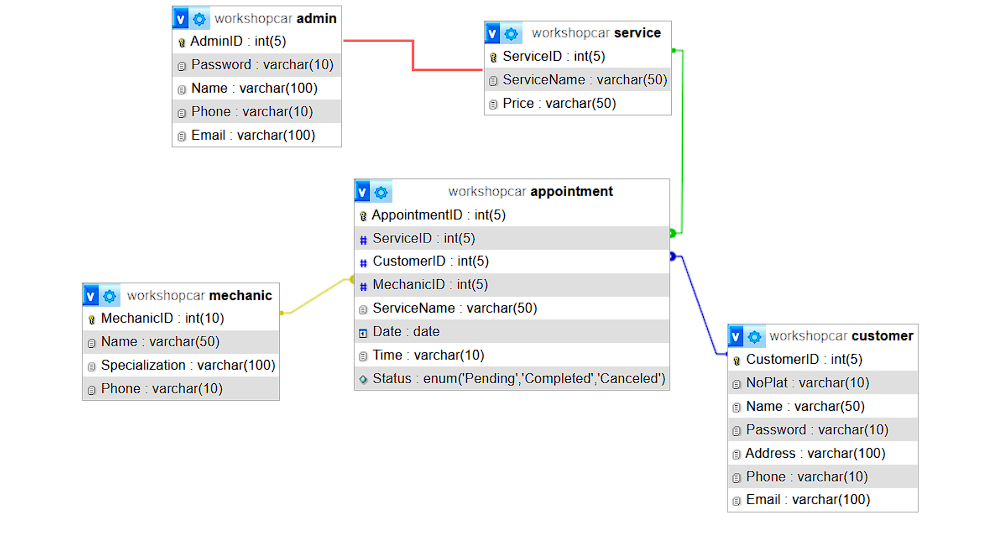Select 'Name : varchar(50)' row in mechanic table
The width and height of the screenshot is (983, 536).
point(181,342)
